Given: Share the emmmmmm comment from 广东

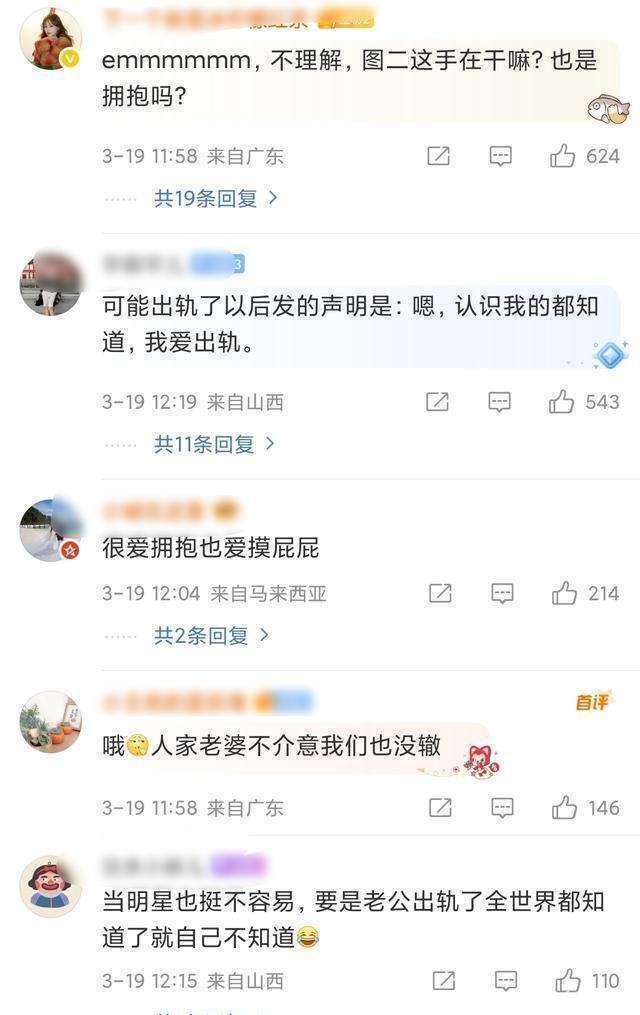Looking at the screenshot, I should [x=438, y=156].
